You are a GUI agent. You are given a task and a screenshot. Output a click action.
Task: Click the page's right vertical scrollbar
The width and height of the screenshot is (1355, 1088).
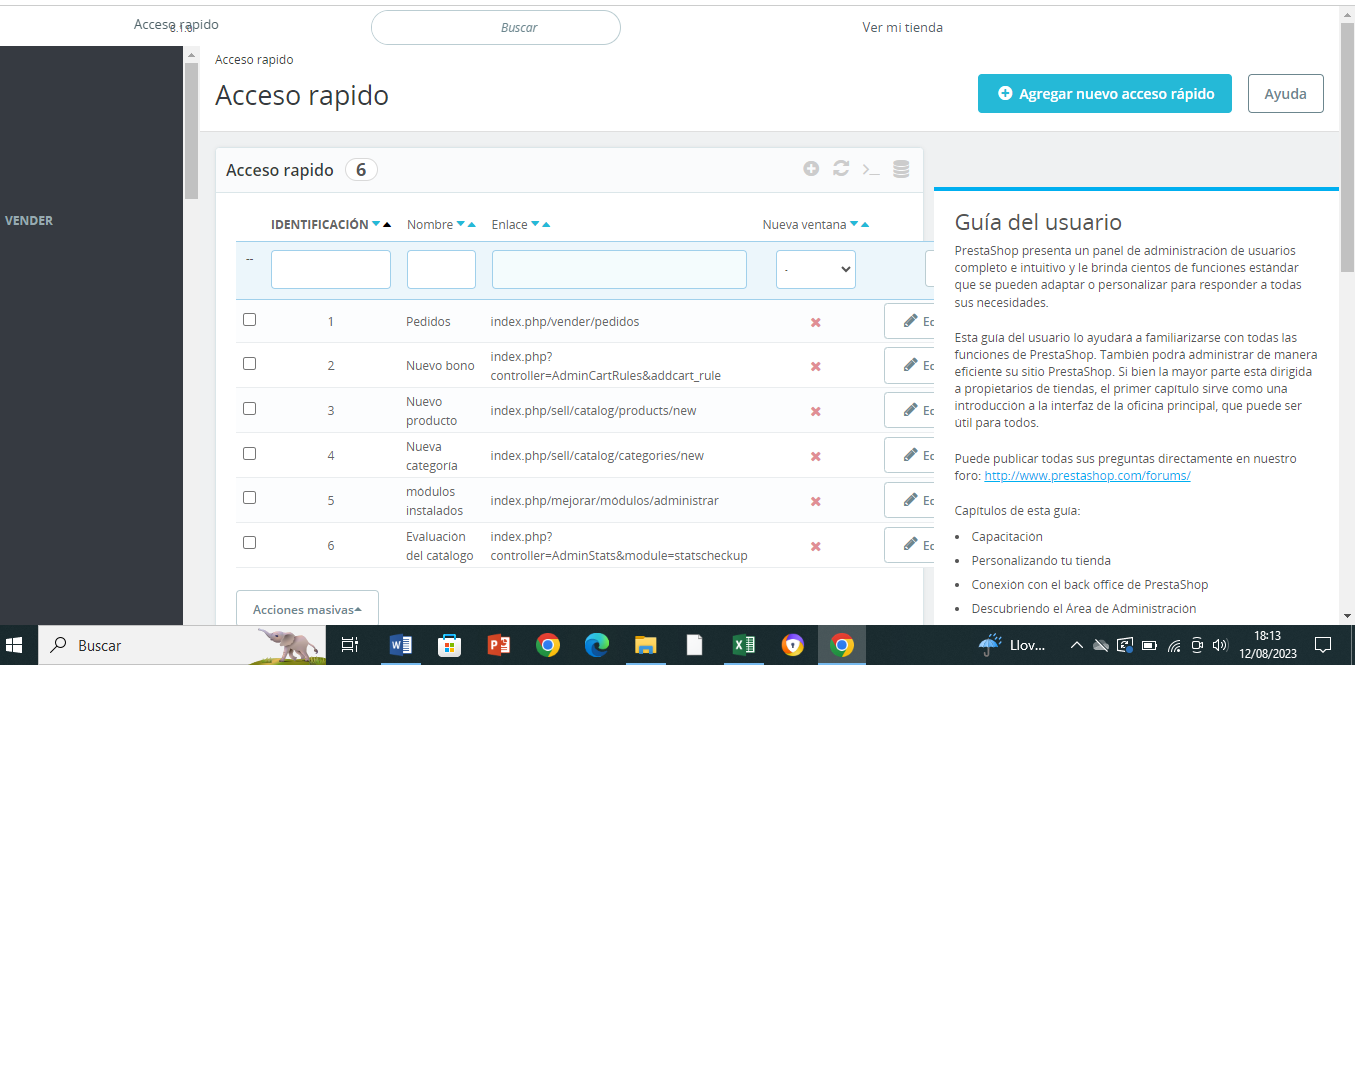click(1347, 148)
